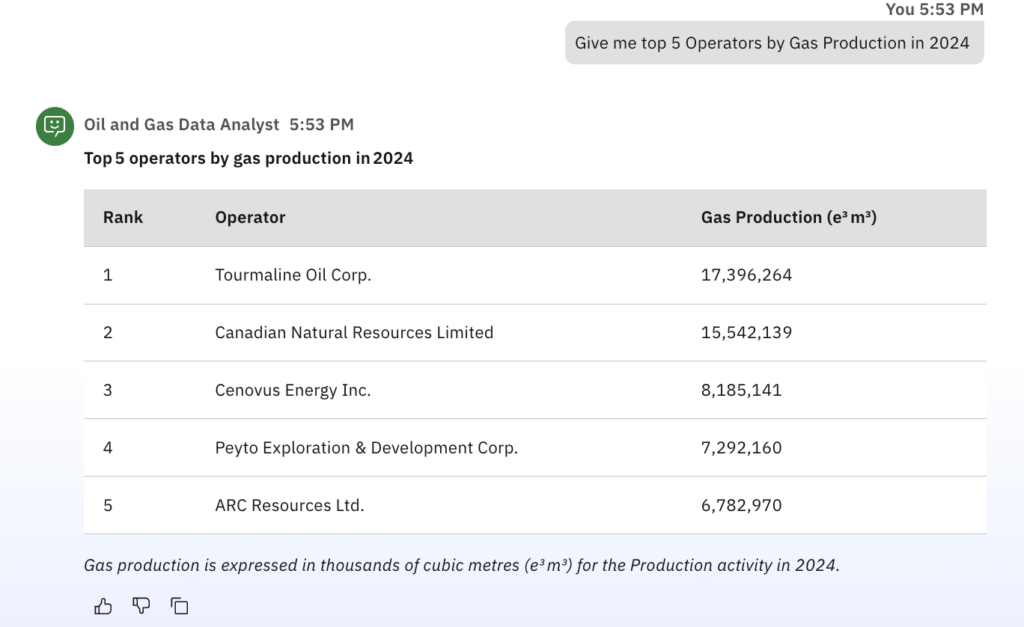Select the Tourmaline Oil Corp. cell

(293, 275)
